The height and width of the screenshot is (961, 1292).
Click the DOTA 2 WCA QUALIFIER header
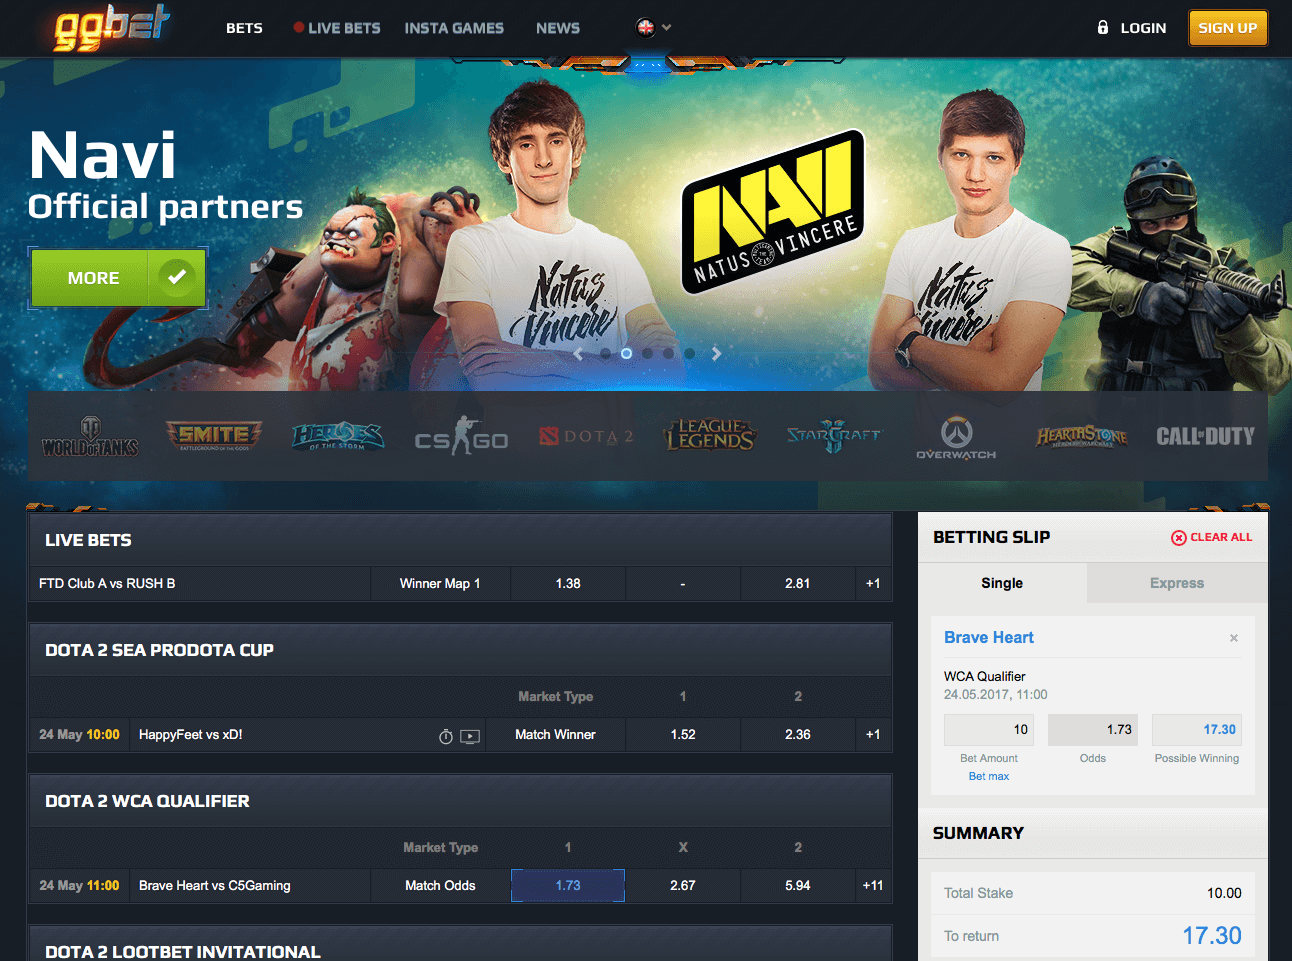click(x=460, y=801)
